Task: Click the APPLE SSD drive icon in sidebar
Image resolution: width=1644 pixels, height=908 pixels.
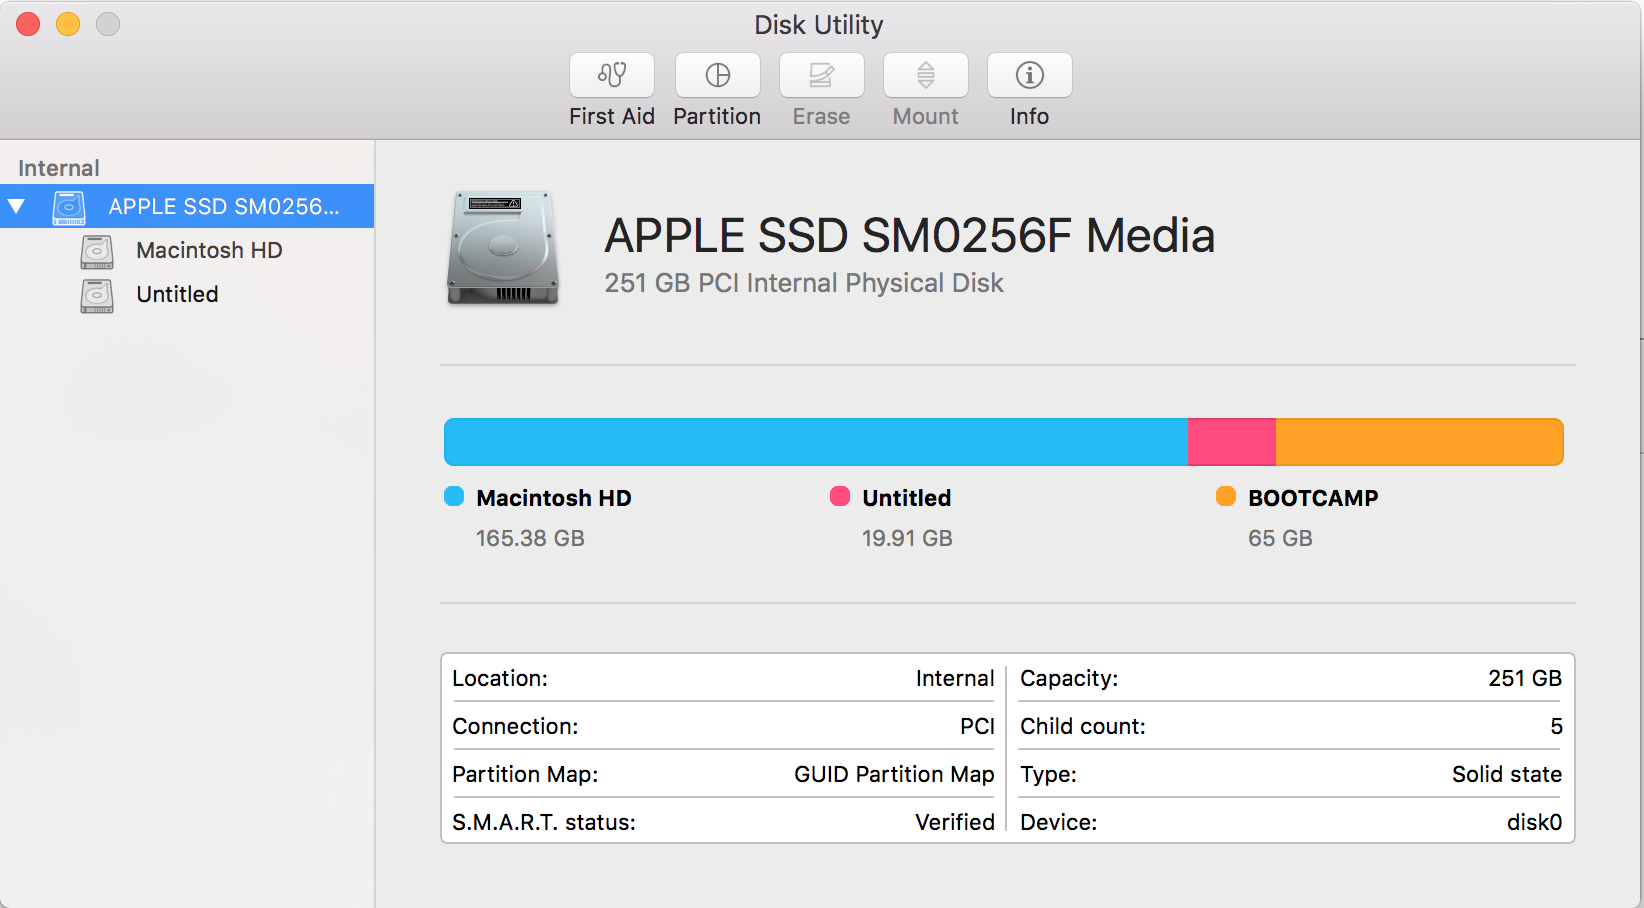Action: pyautogui.click(x=69, y=207)
